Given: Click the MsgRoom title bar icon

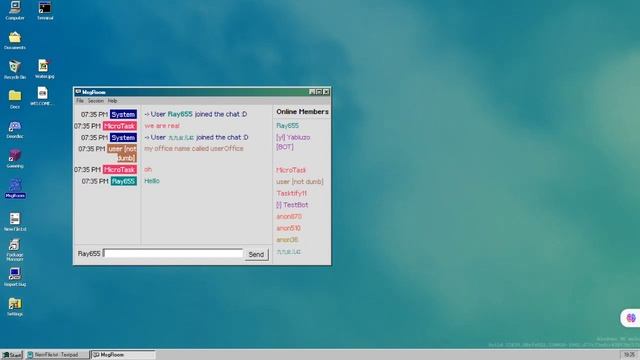Looking at the screenshot, I should pyautogui.click(x=78, y=92).
